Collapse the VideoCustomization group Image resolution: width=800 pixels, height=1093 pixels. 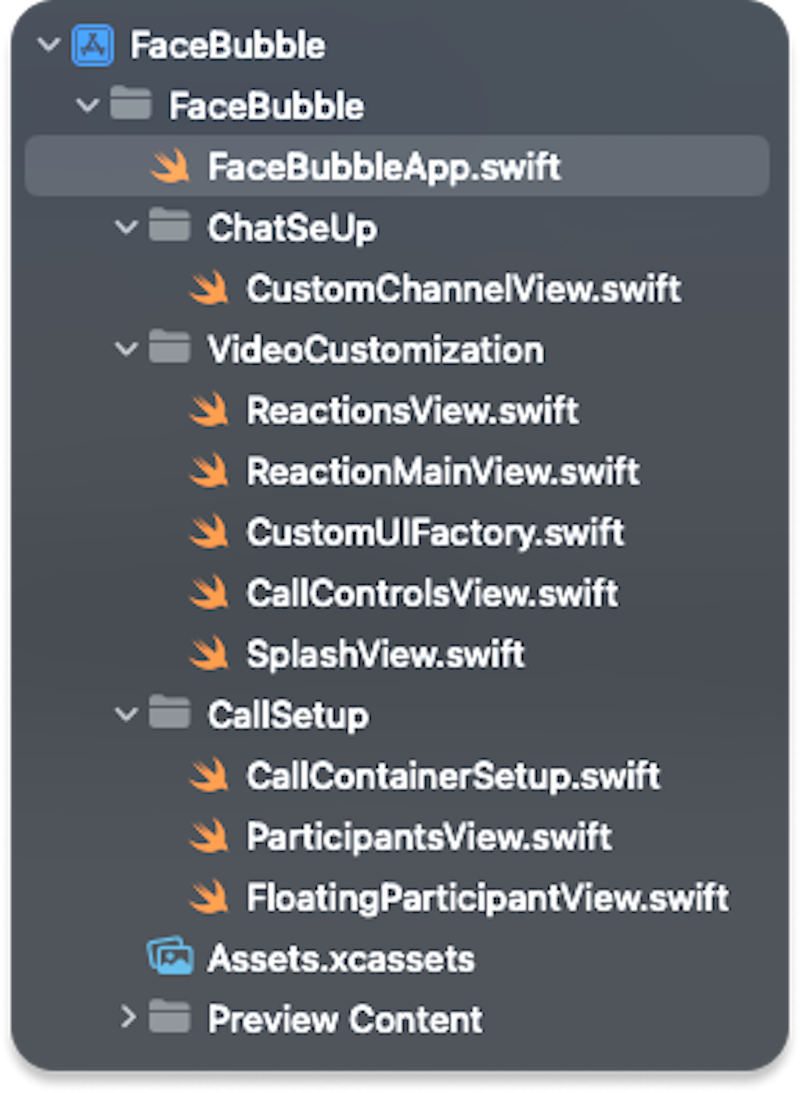pos(125,349)
